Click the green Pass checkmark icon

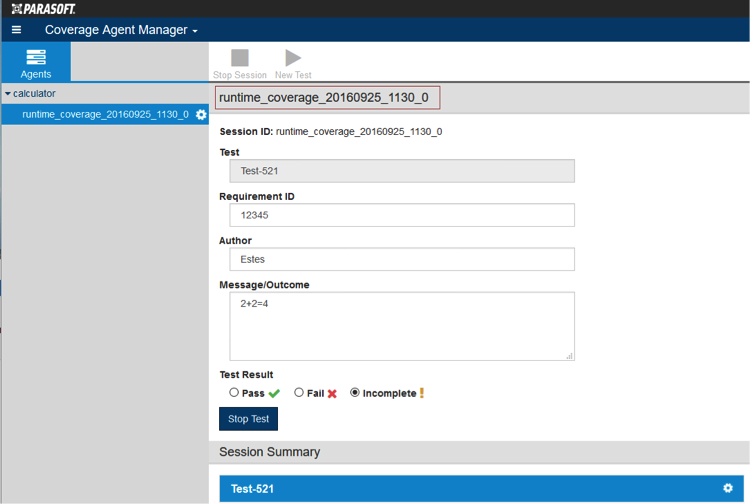[274, 394]
